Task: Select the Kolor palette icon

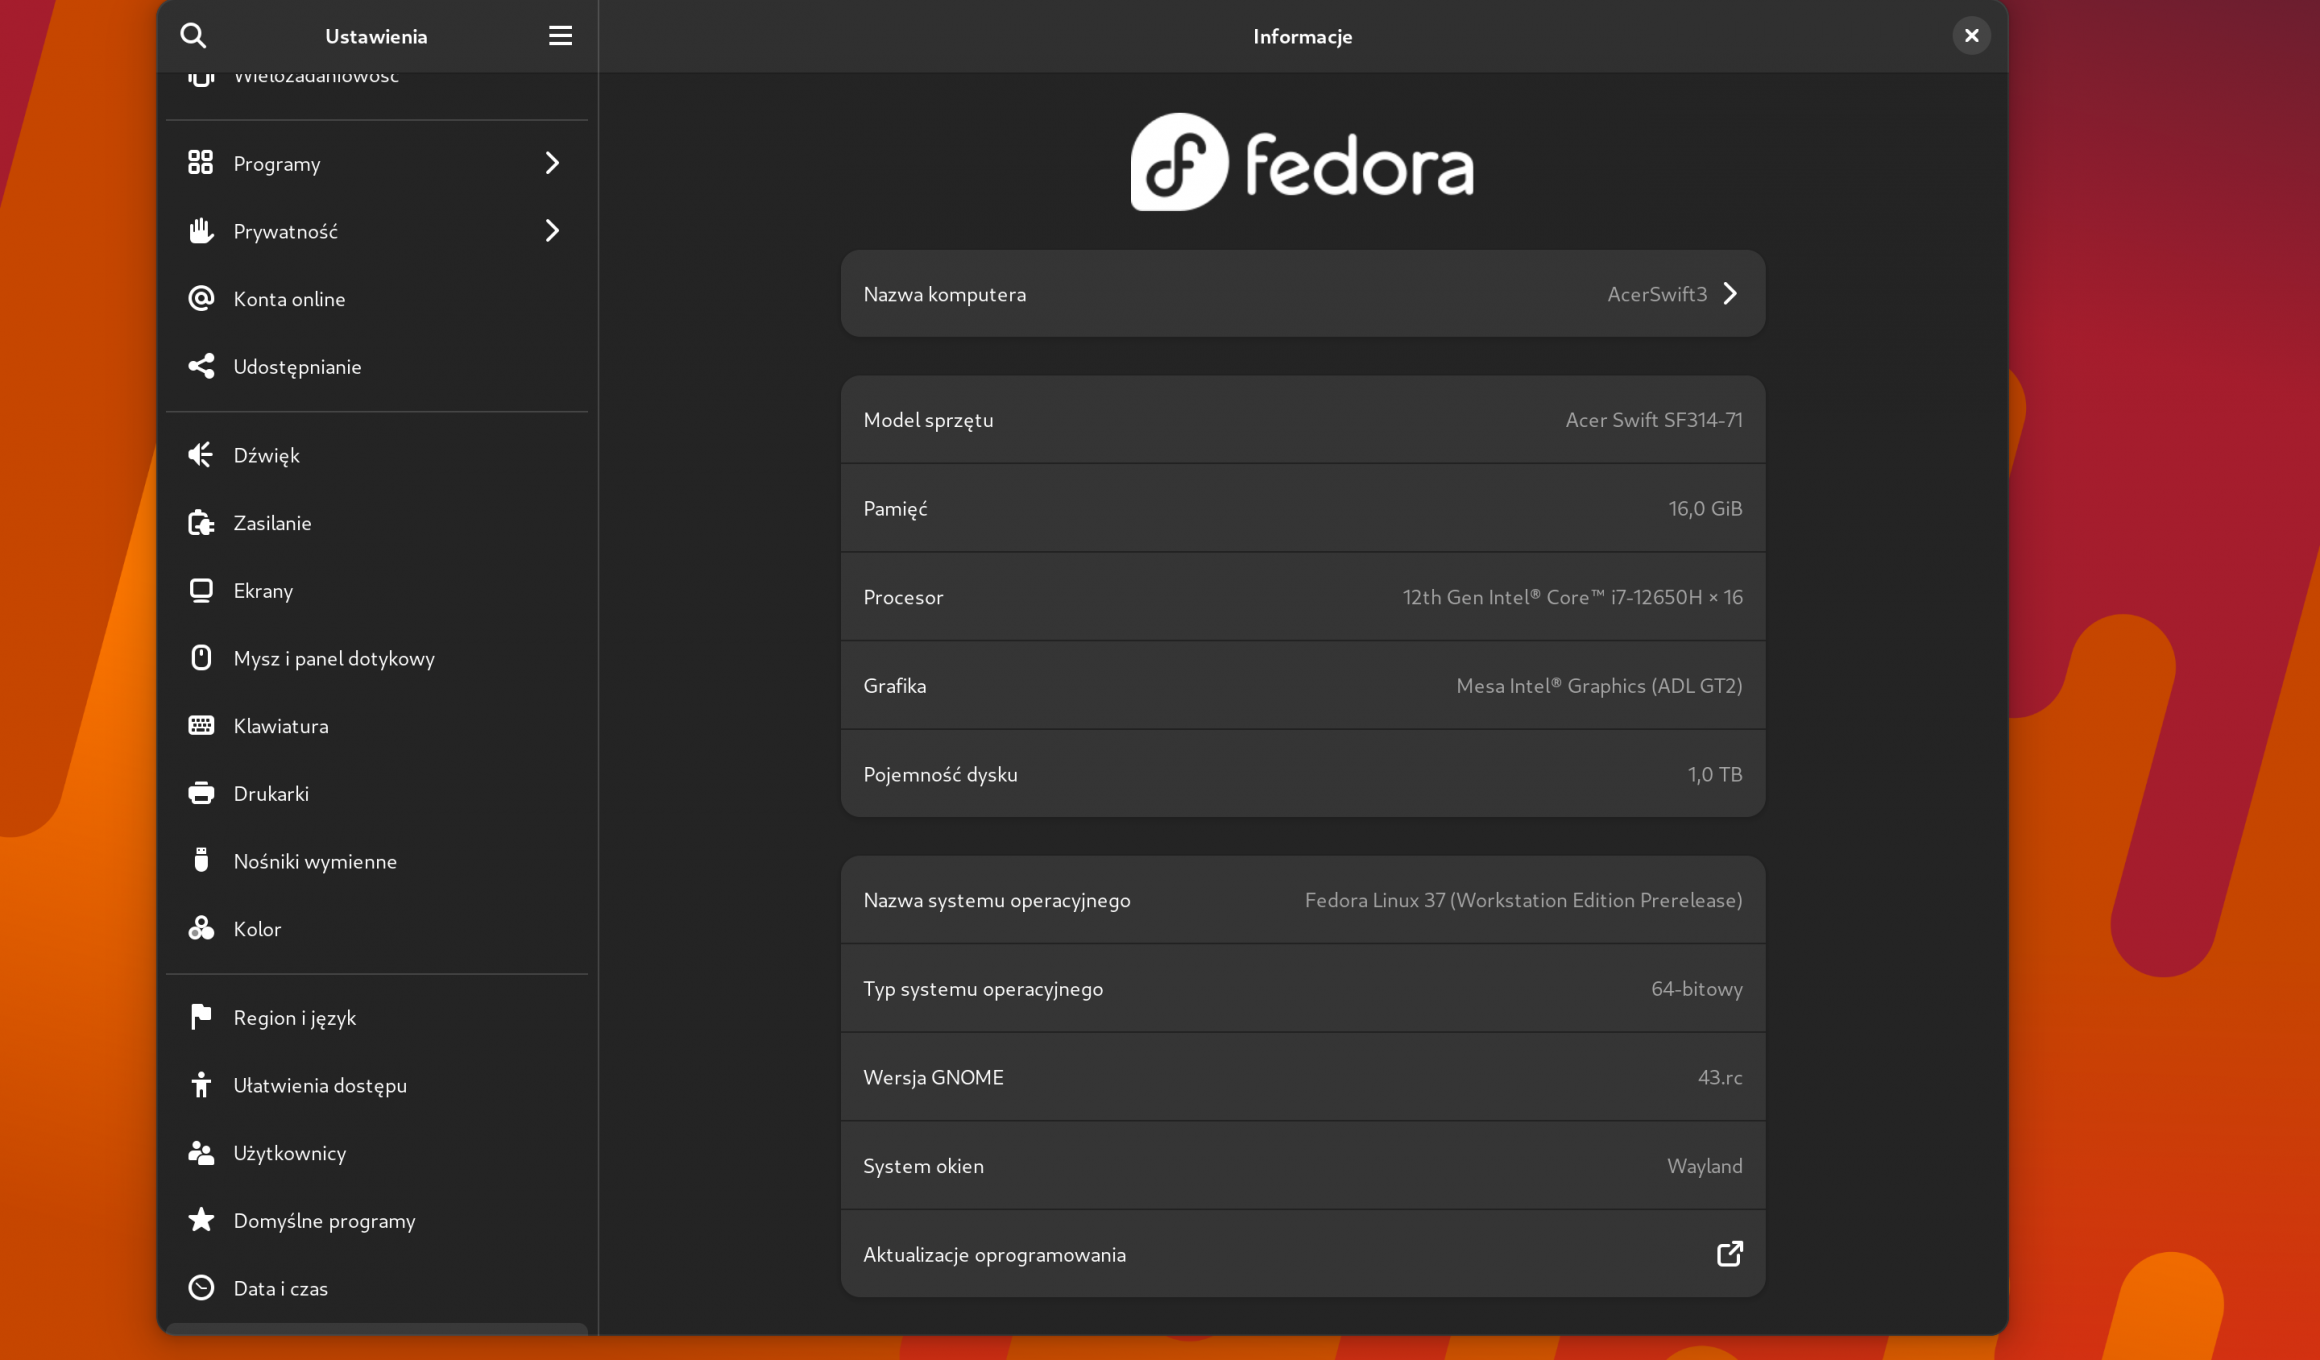Action: tap(200, 928)
